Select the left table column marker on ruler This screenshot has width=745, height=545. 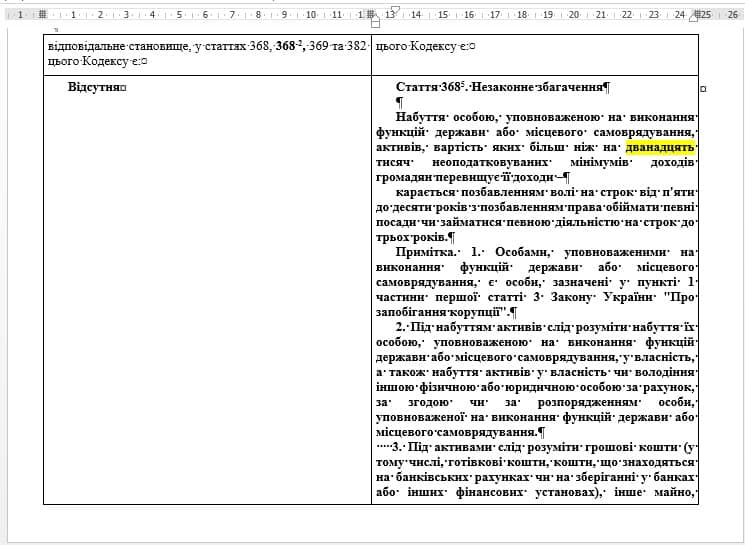(x=43, y=15)
